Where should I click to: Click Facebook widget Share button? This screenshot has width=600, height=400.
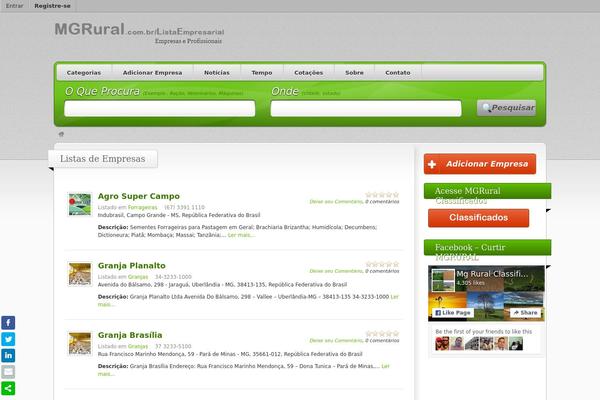(x=525, y=313)
